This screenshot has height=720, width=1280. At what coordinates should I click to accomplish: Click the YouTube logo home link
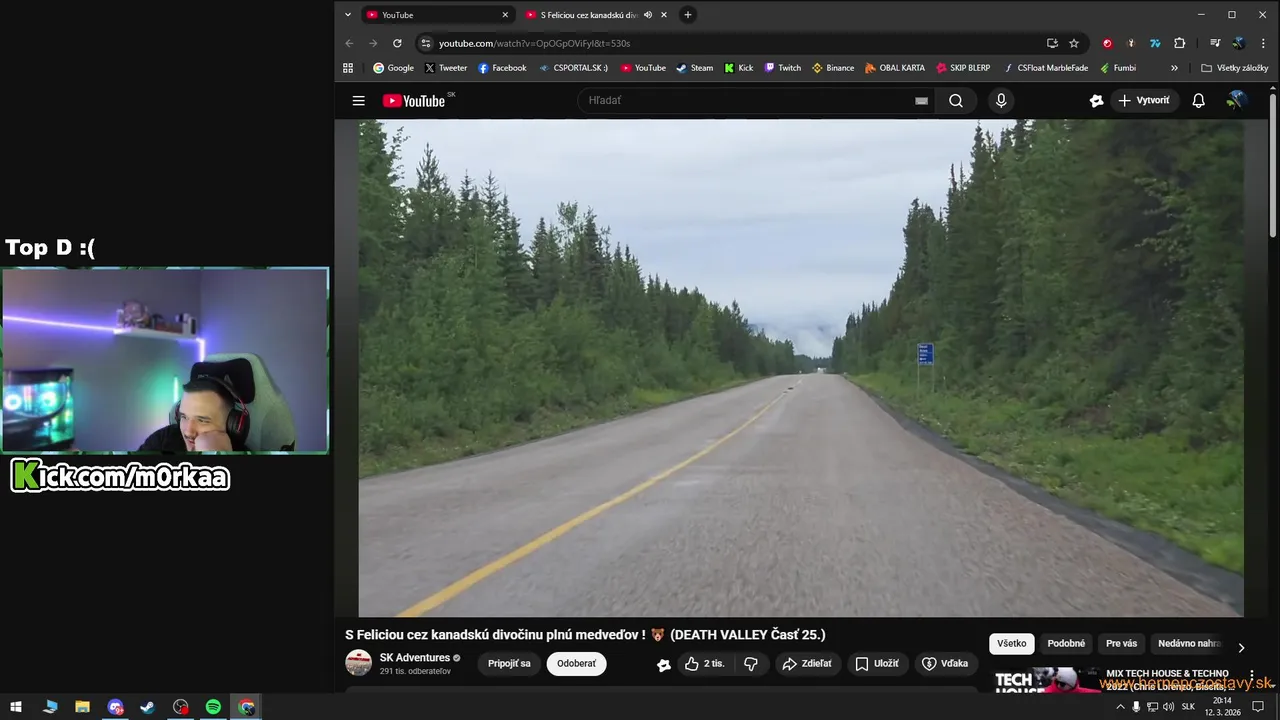tap(414, 101)
